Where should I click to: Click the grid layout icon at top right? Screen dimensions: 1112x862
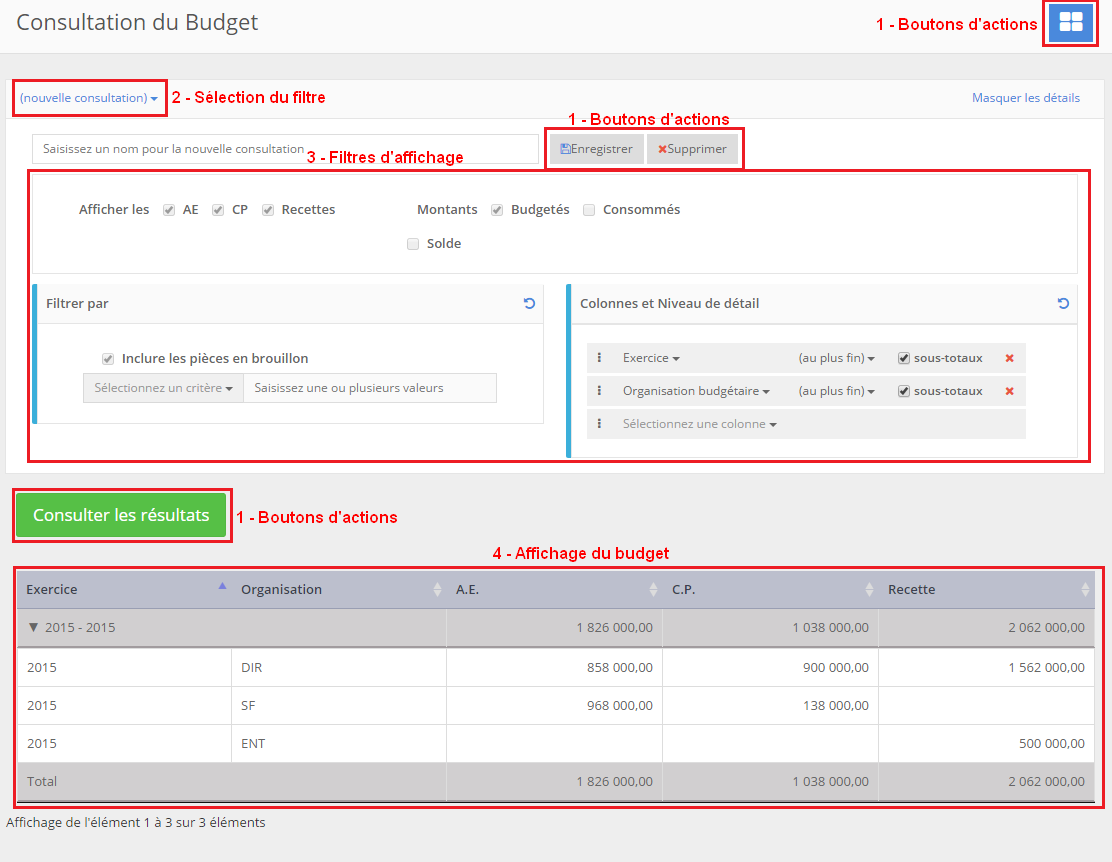tap(1071, 22)
